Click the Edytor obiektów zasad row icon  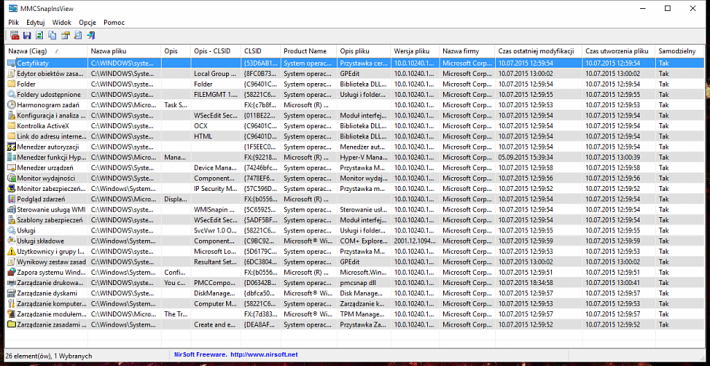[11, 73]
